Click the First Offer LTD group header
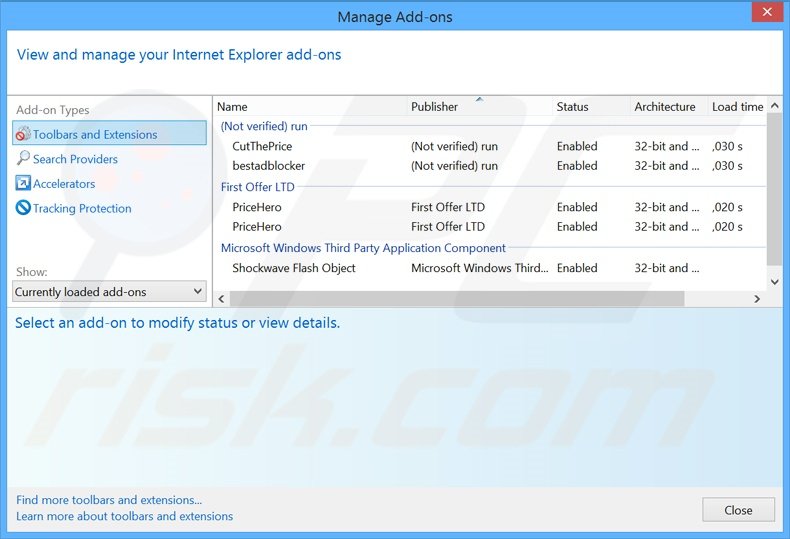The height and width of the screenshot is (539, 790). [257, 187]
